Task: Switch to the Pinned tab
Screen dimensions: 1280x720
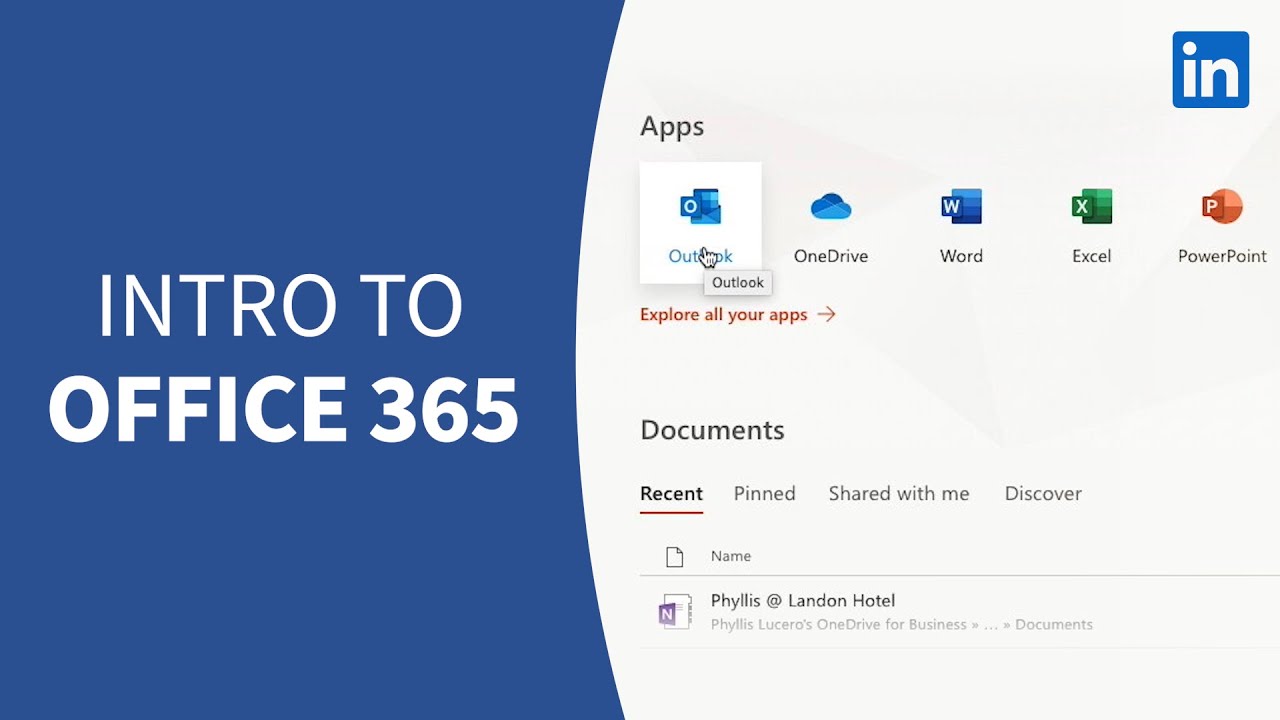Action: coord(764,493)
